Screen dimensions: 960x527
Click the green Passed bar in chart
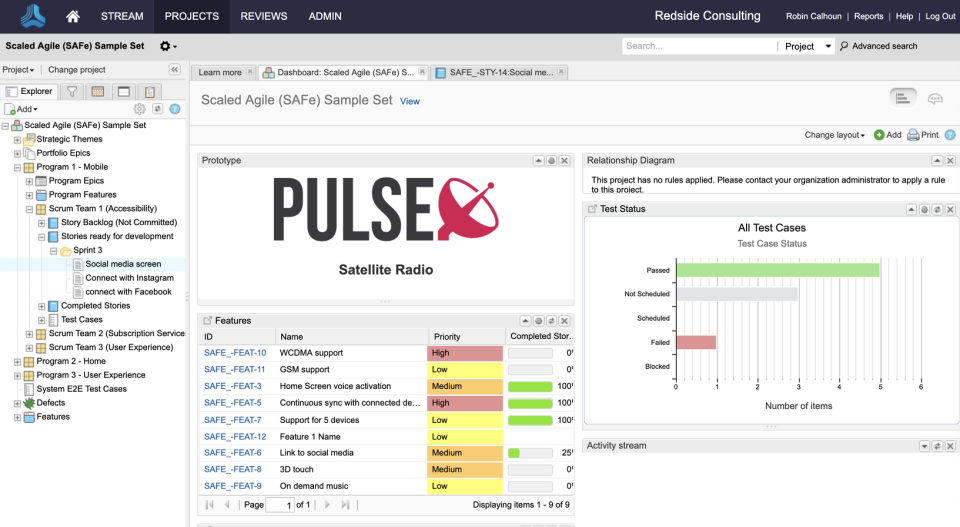point(778,270)
